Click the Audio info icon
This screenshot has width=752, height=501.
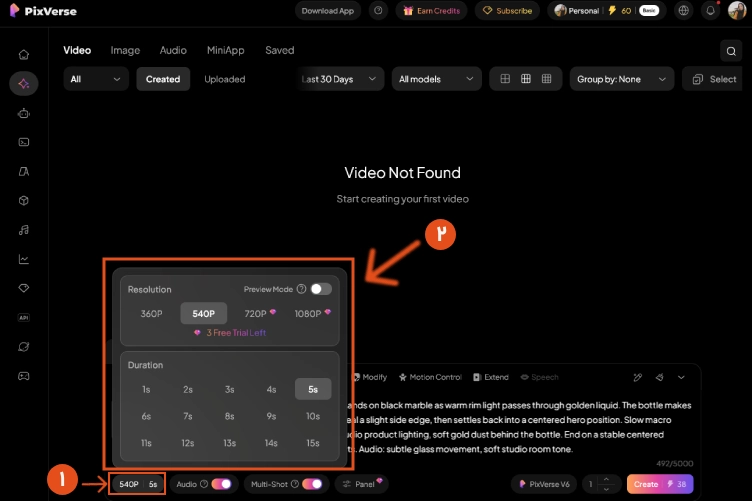(204, 484)
